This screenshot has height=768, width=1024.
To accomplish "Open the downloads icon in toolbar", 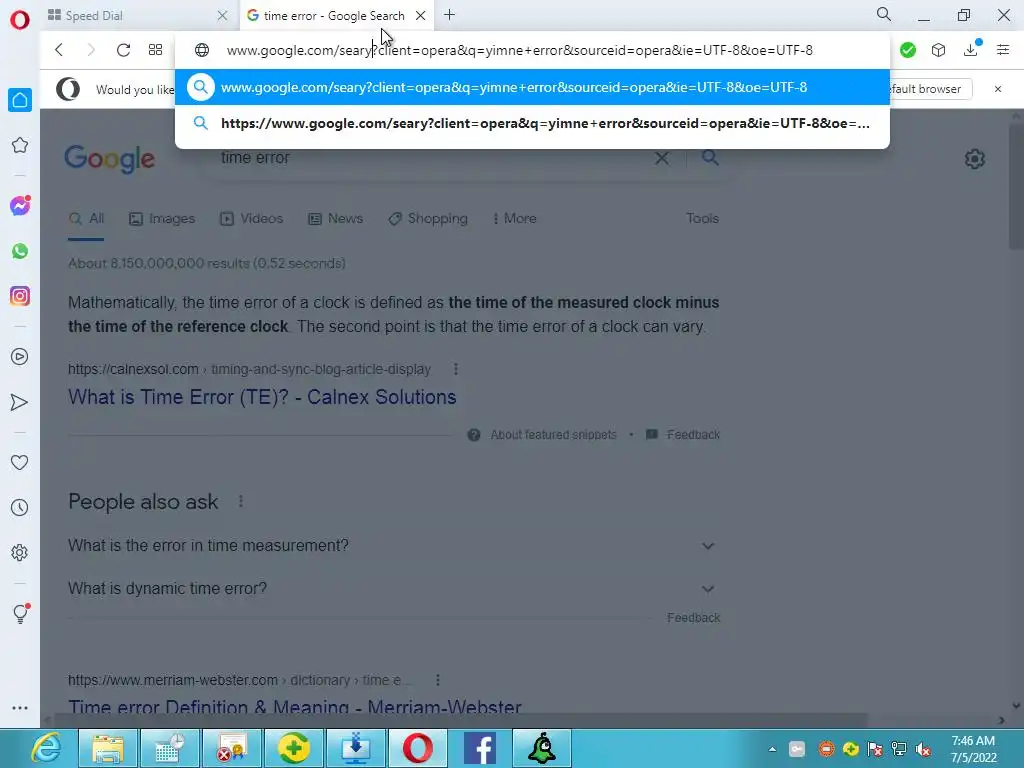I will (970, 50).
